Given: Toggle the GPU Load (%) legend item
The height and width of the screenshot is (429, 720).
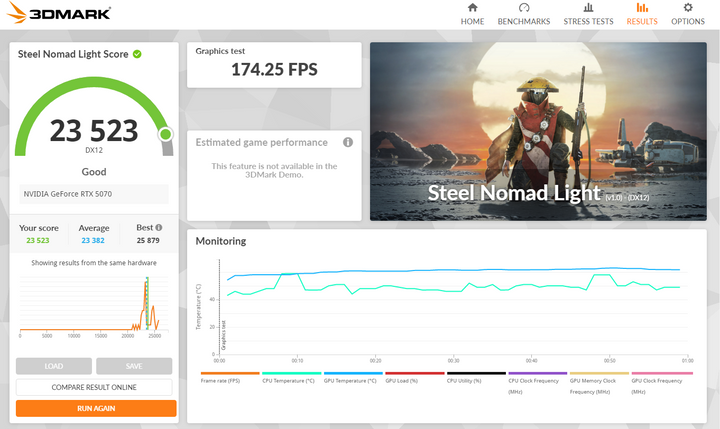Looking at the screenshot, I should click(415, 378).
